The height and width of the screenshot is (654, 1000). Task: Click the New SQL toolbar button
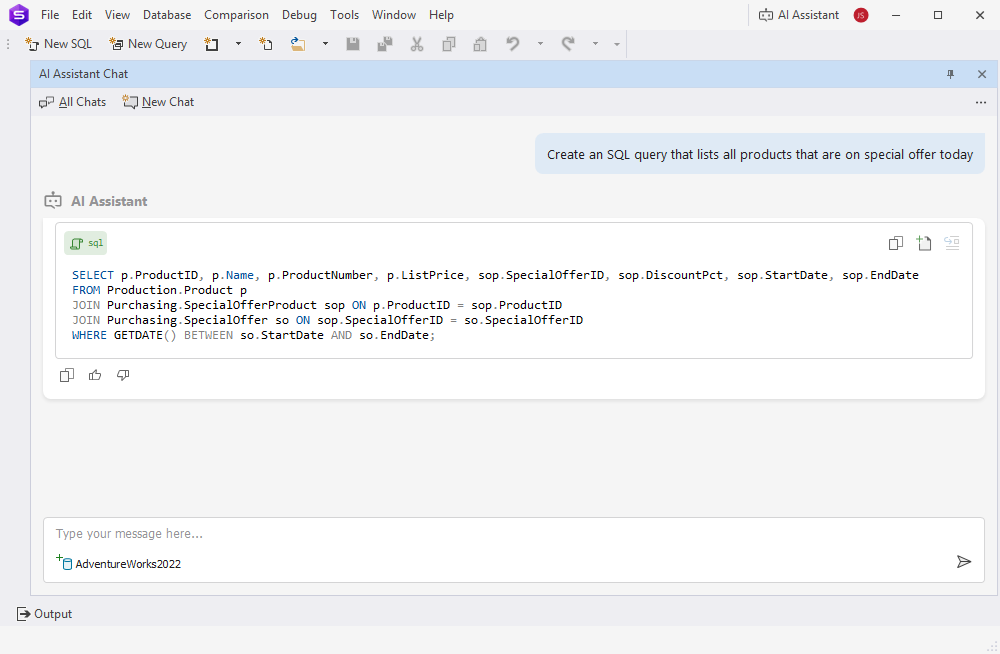click(59, 44)
